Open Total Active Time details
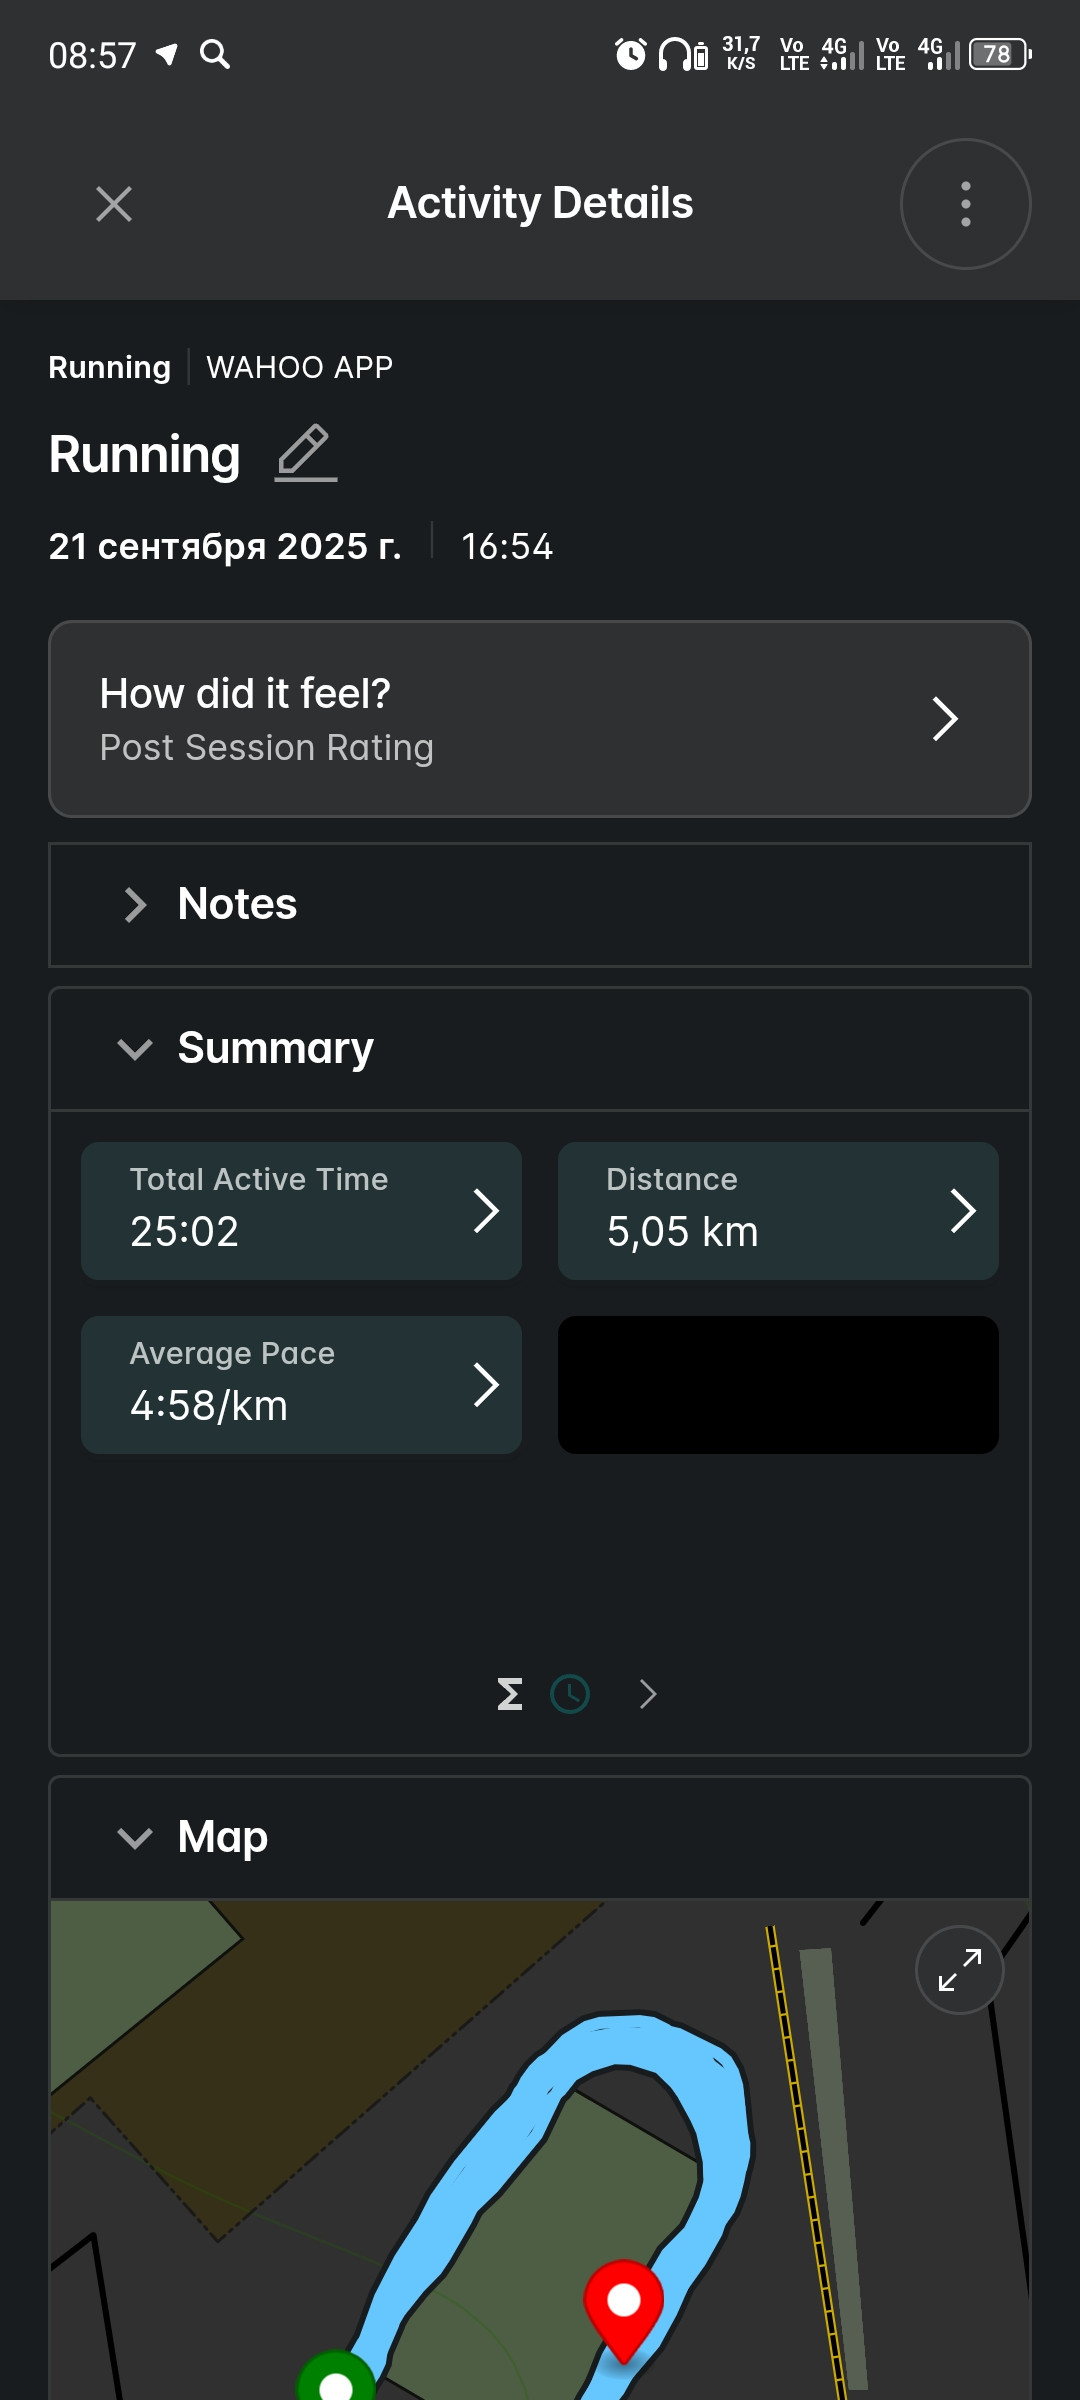Screen dimensions: 1080x2400 coord(301,1211)
